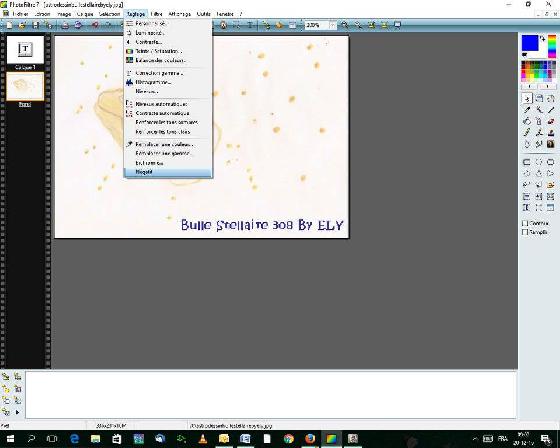This screenshot has height=448, width=560.
Task: Choose the rounded rectangle selection shape
Action: 551,162
